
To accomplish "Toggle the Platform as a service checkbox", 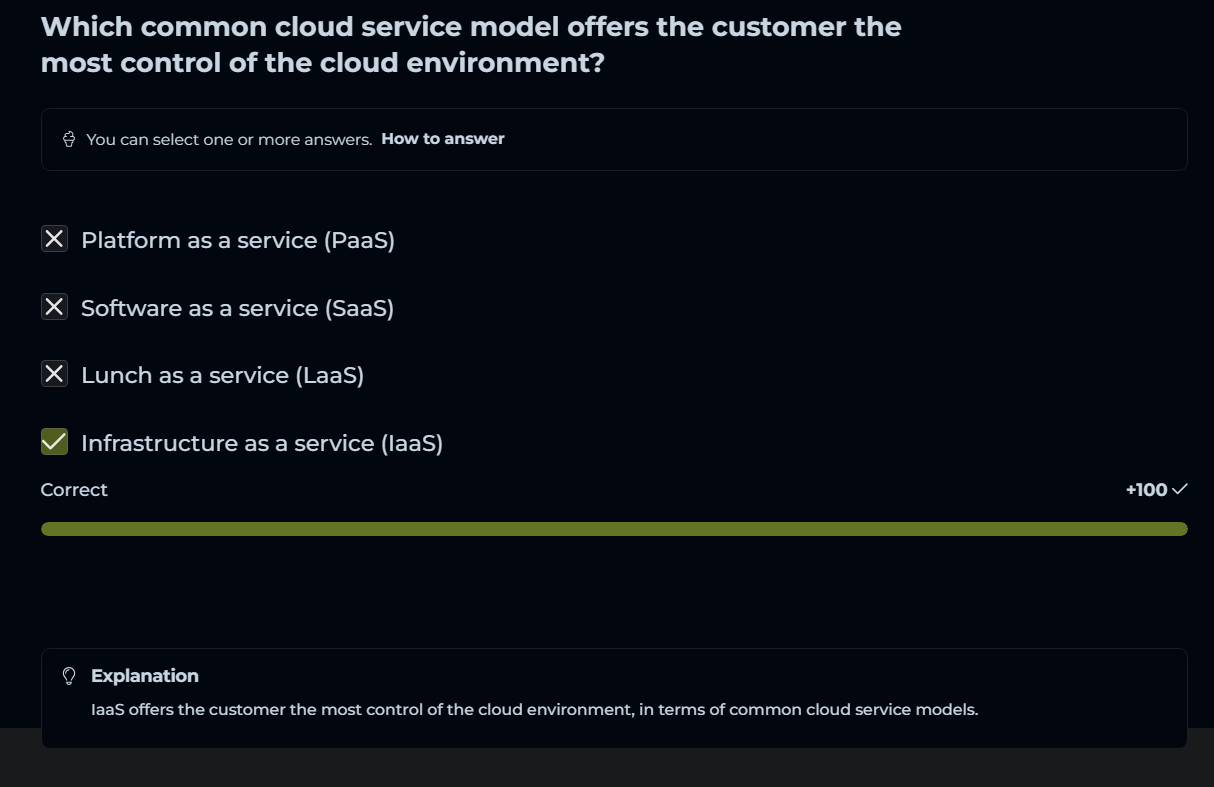I will [x=54, y=239].
